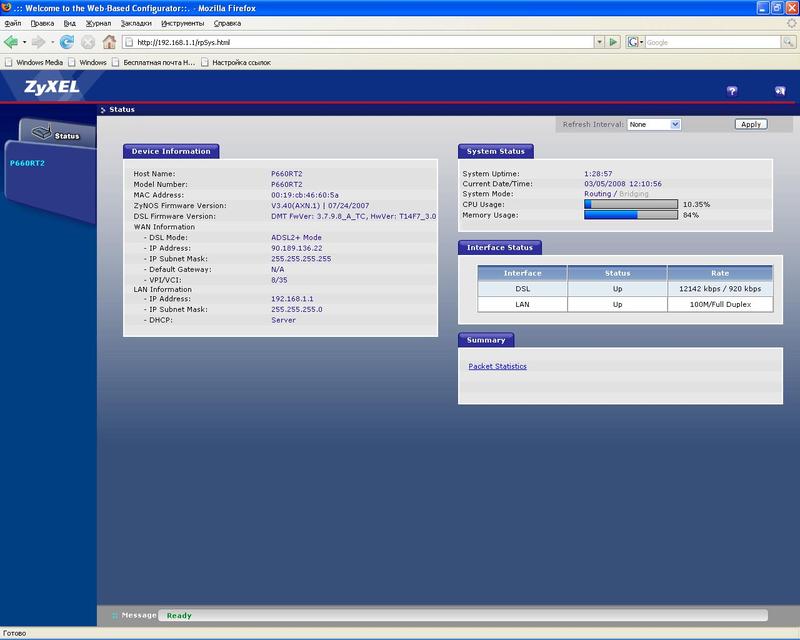The image size is (800, 640).
Task: Click the Firefox icon in title bar
Action: click(x=6, y=7)
